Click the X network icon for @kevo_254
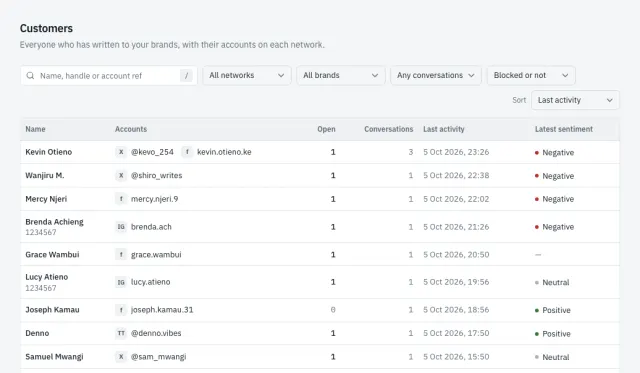Viewport: 640px width, 373px height. click(x=121, y=152)
